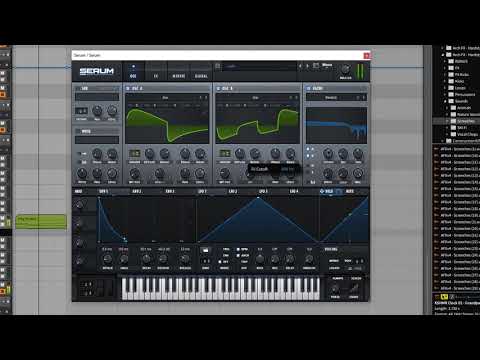Open the preset name browser field
This screenshot has height=360, width=480.
[259, 66]
